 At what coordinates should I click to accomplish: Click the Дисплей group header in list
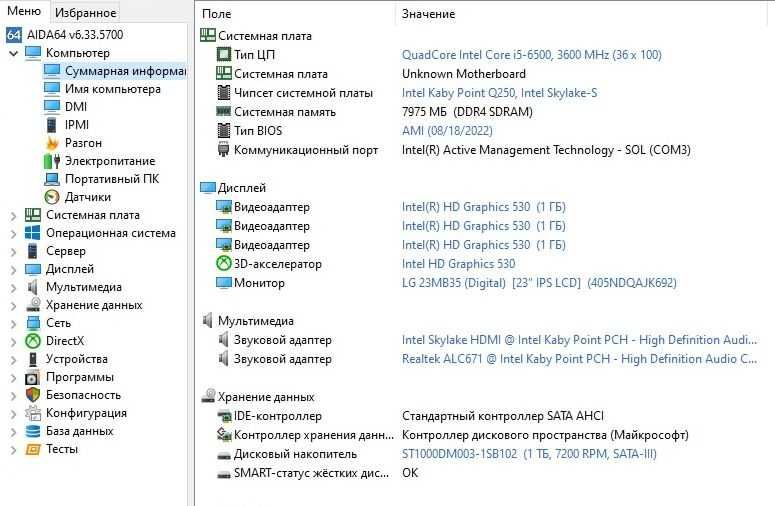click(x=242, y=188)
